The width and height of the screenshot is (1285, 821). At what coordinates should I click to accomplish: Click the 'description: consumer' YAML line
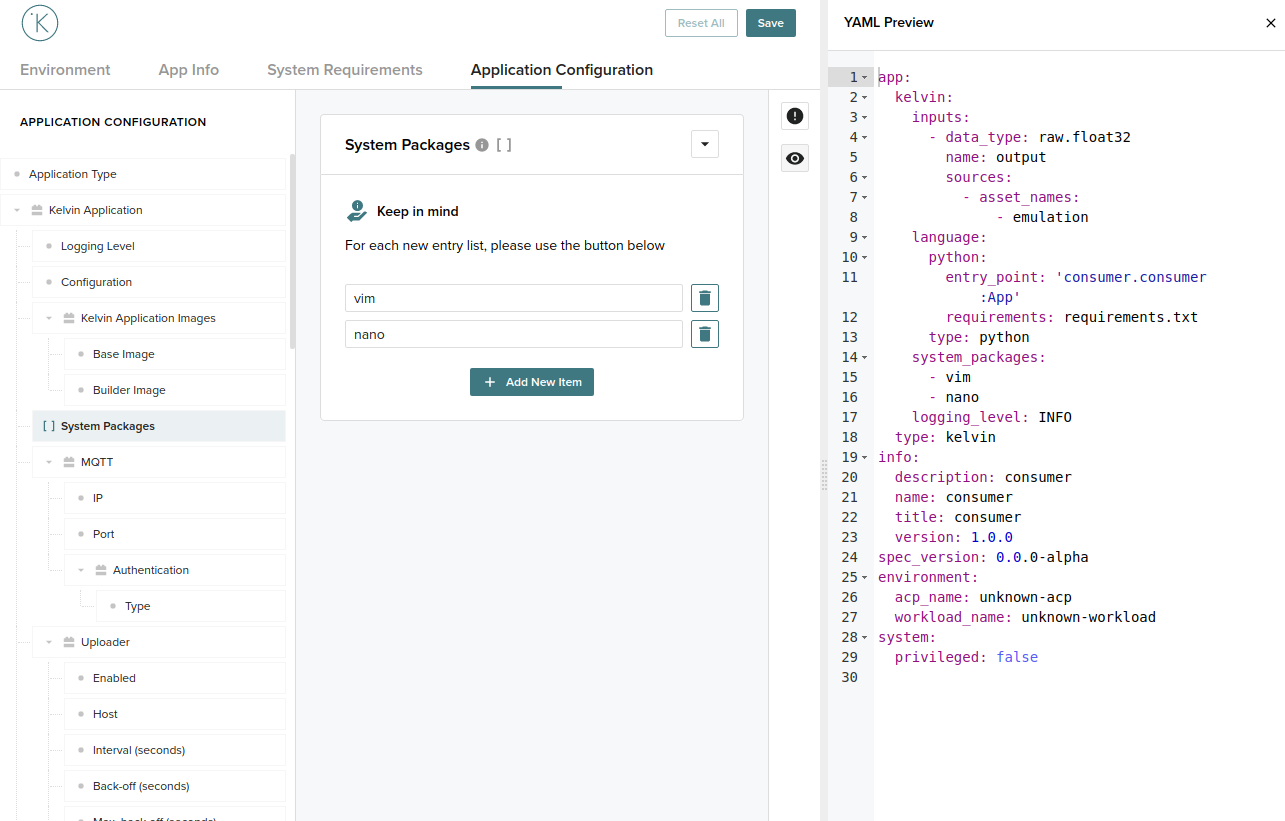coord(983,477)
